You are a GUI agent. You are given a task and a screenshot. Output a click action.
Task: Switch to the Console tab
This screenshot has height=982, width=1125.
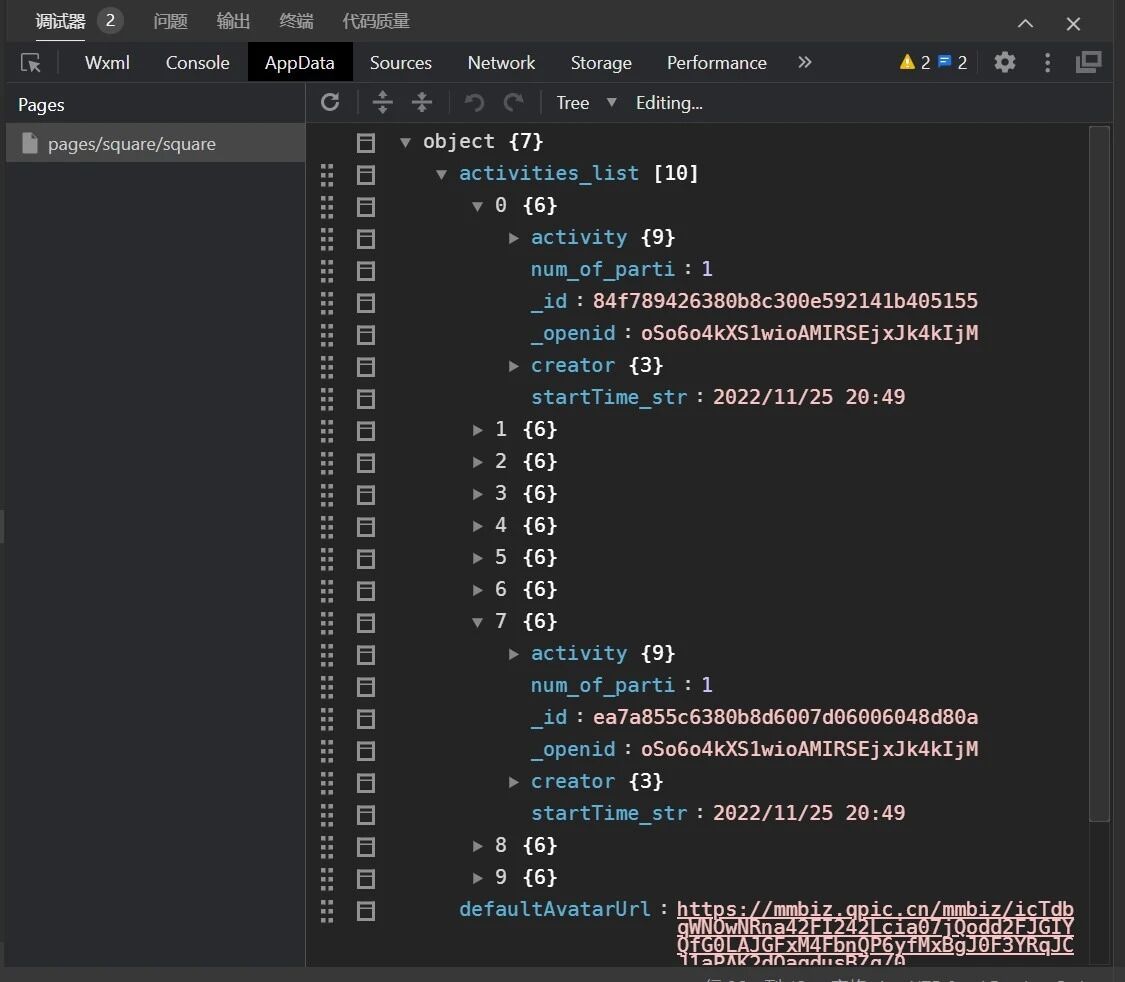point(197,62)
